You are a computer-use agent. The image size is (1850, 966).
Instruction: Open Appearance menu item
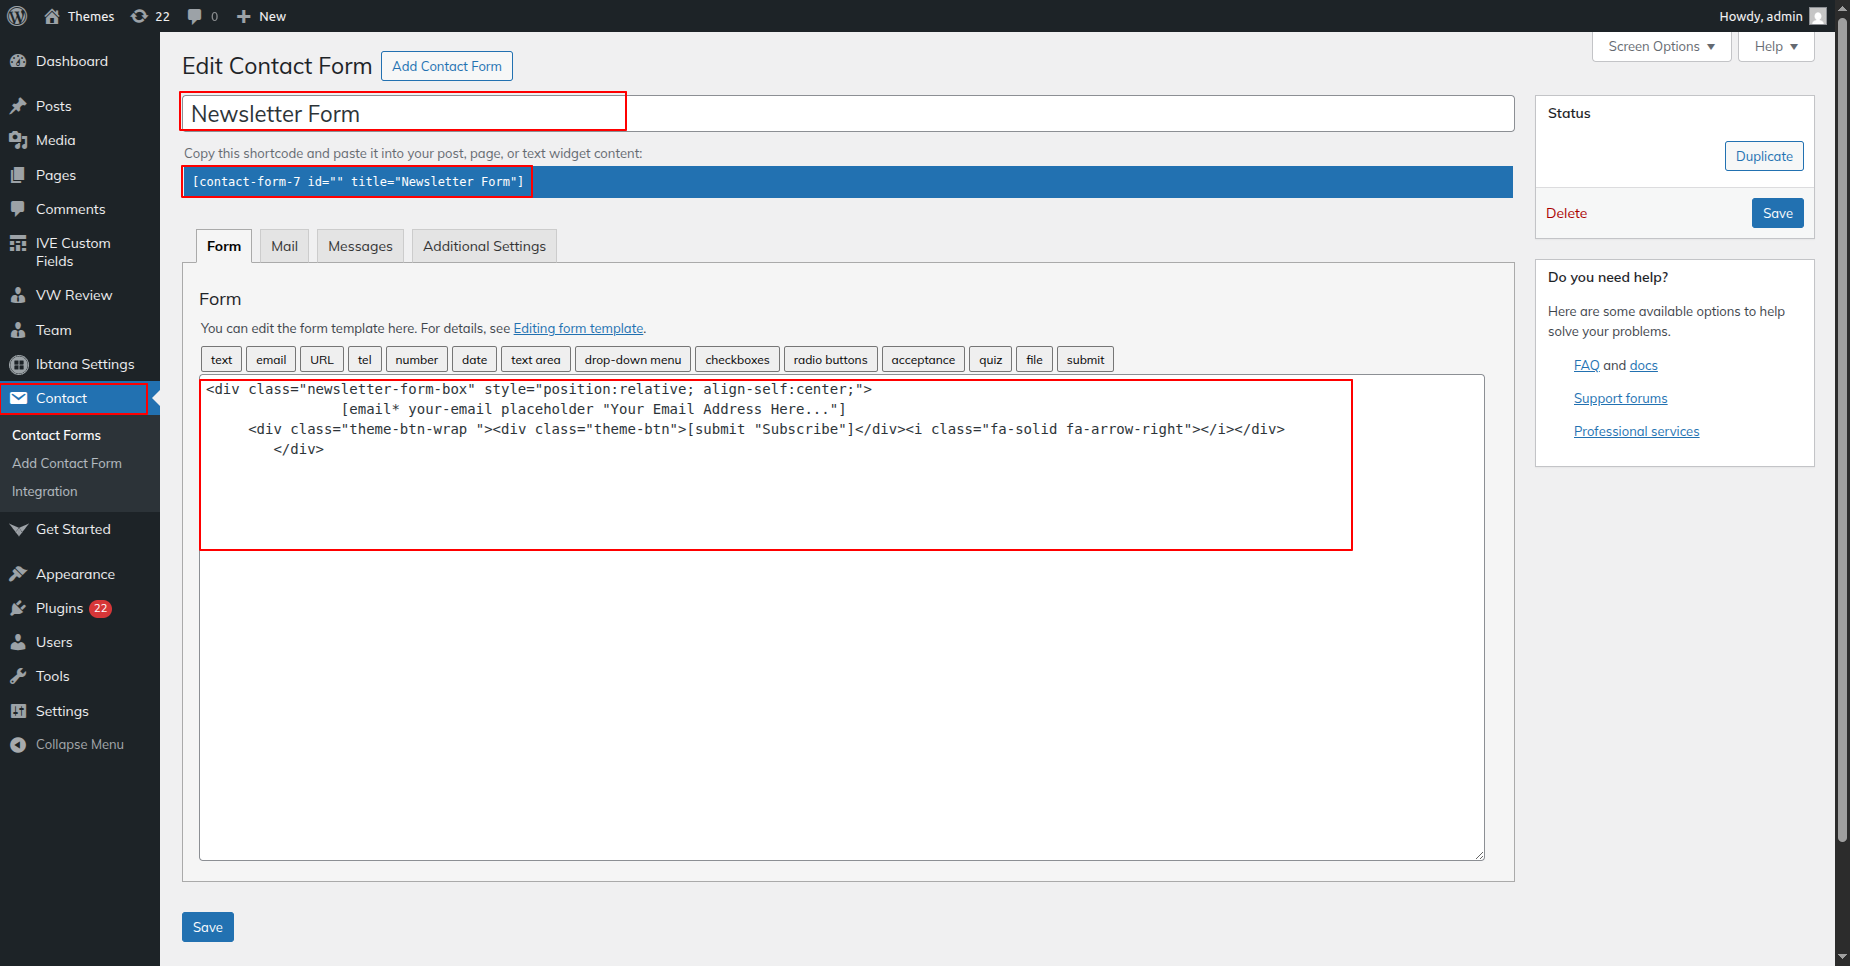(x=75, y=574)
